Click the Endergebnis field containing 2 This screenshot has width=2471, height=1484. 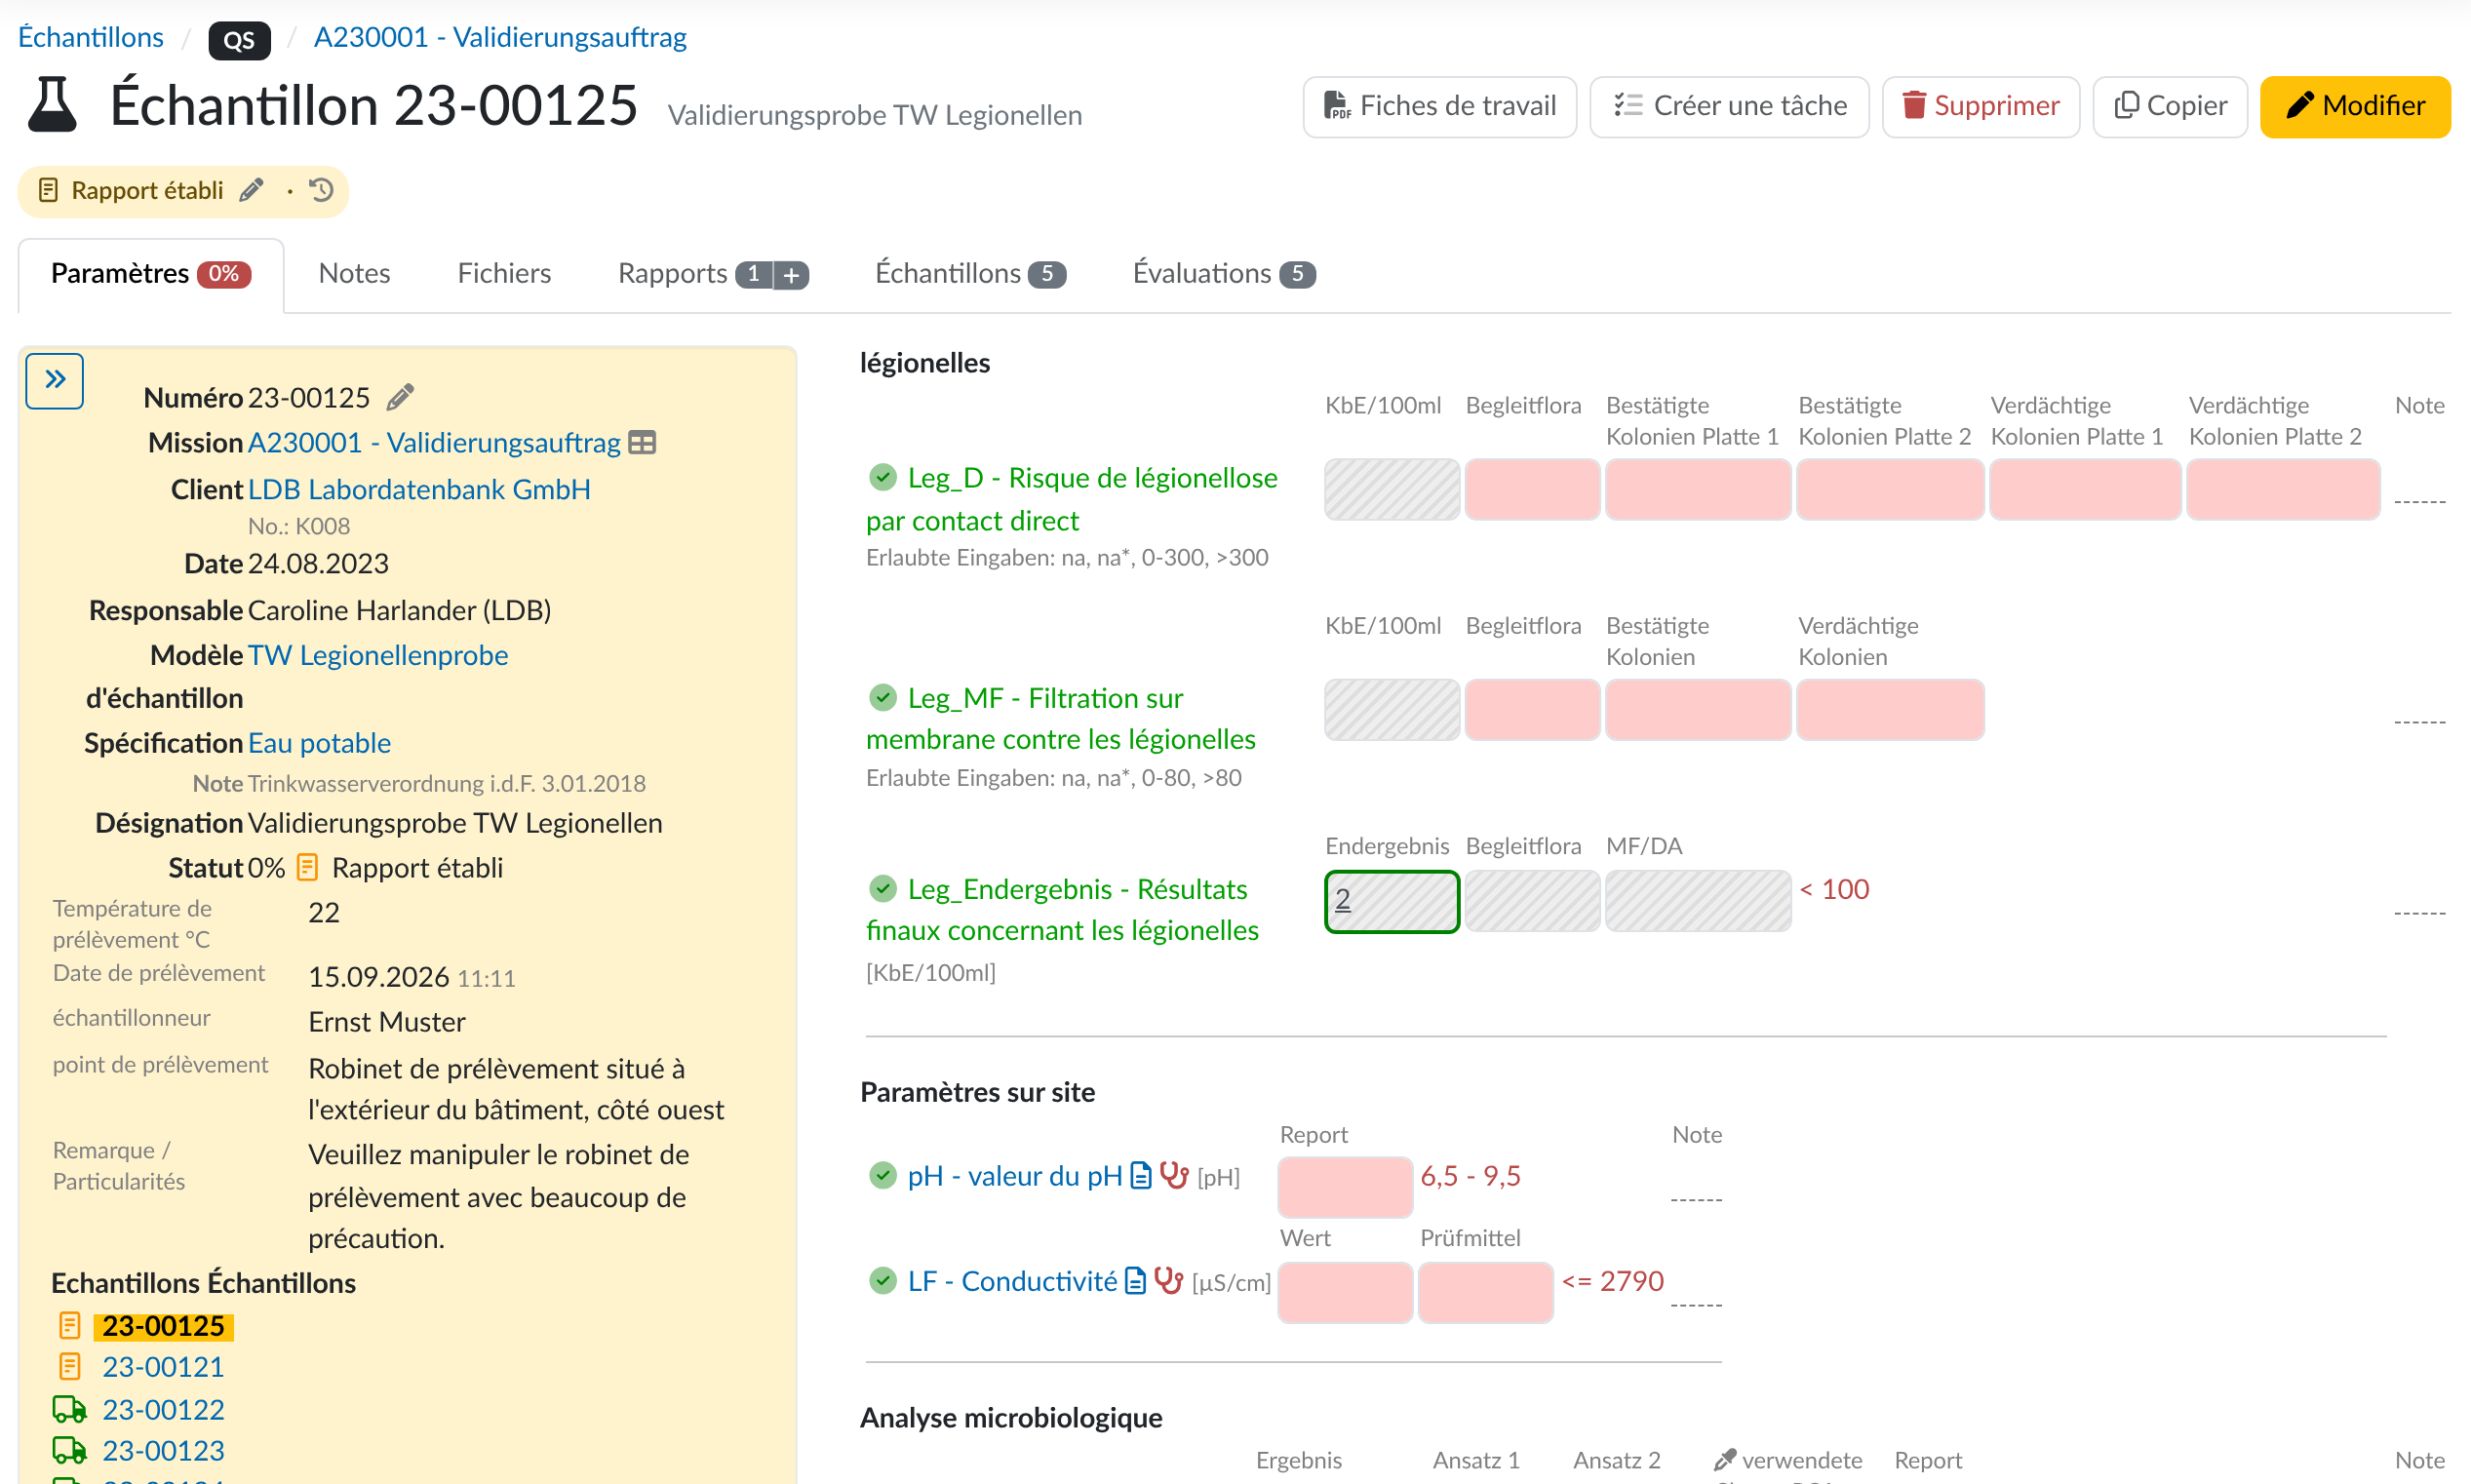tap(1392, 901)
